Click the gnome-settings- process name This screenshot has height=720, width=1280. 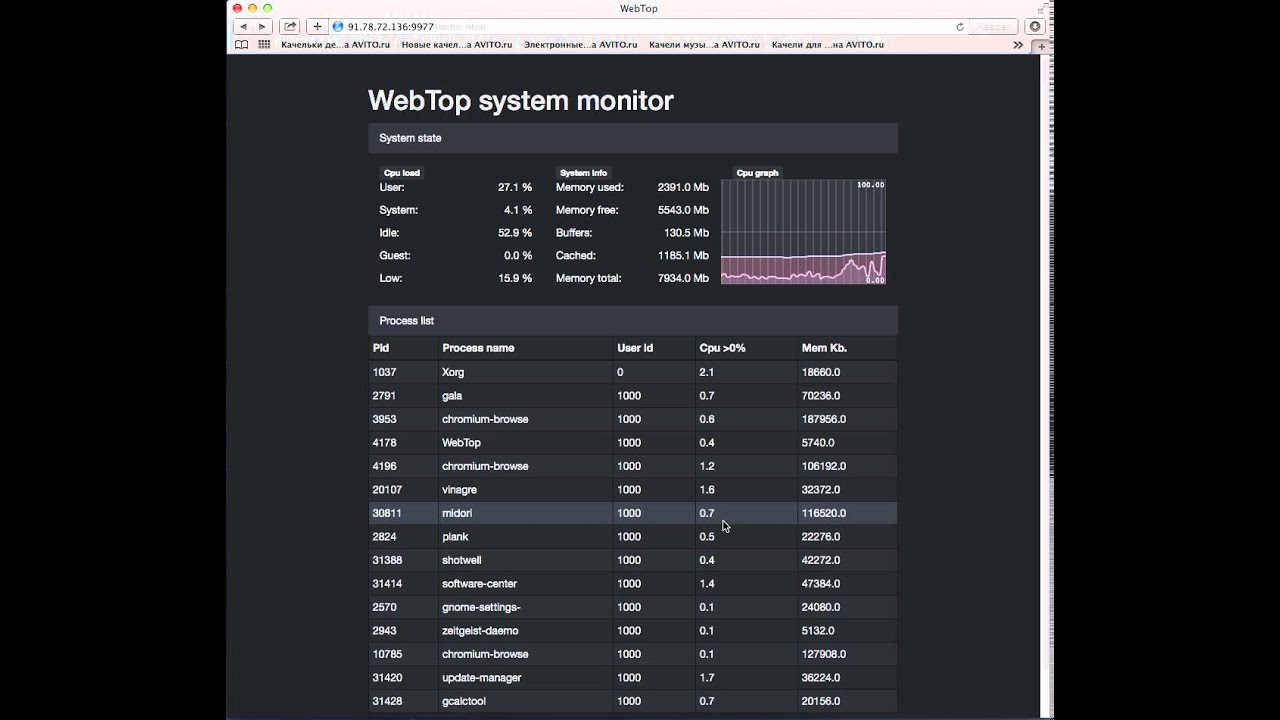[481, 607]
